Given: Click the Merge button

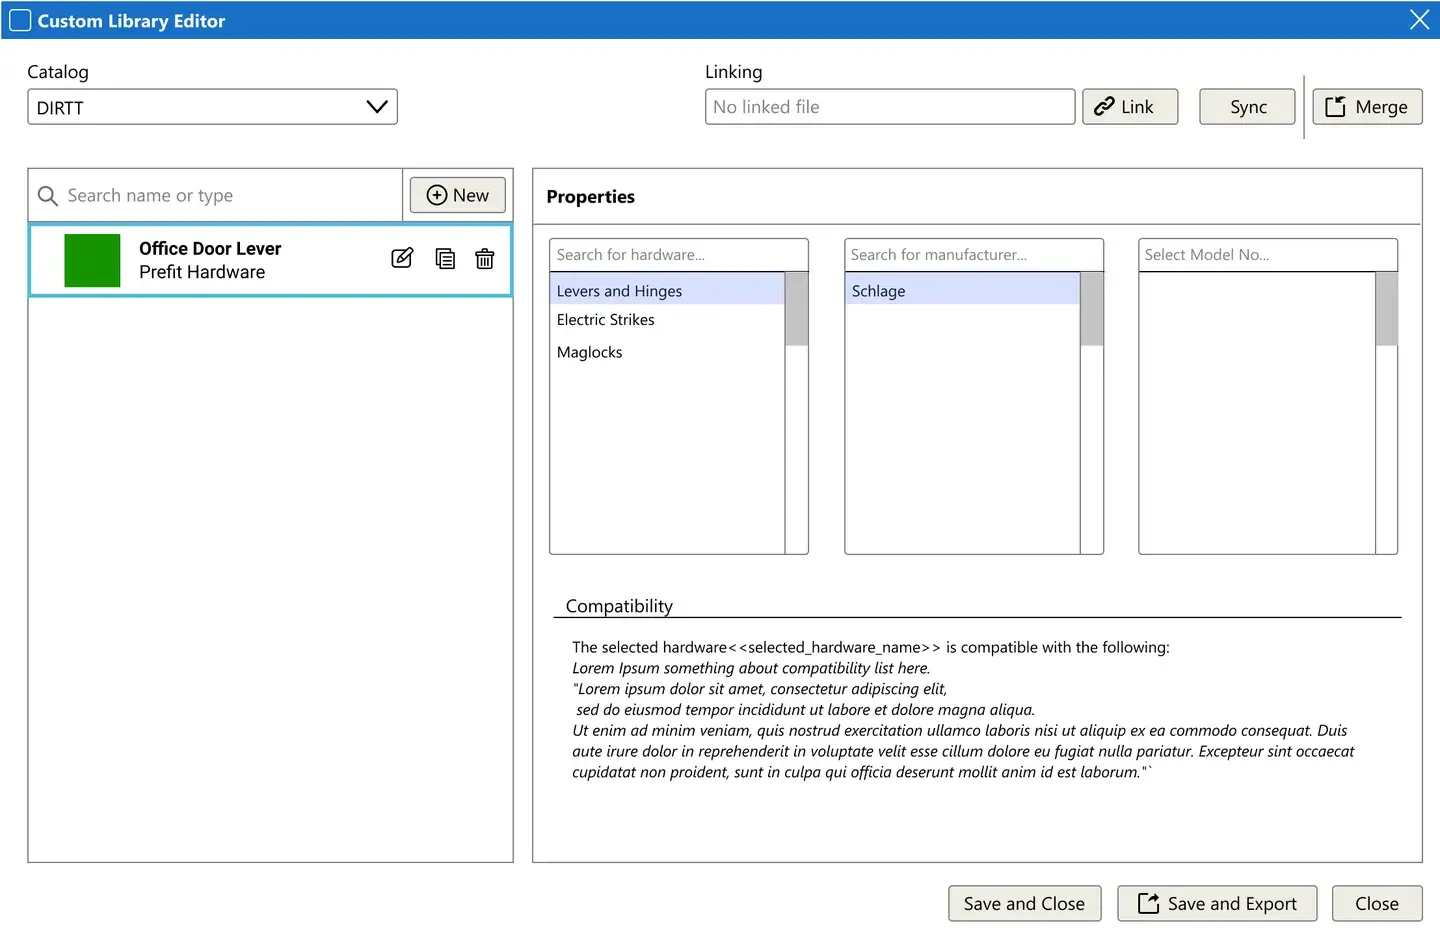Looking at the screenshot, I should pyautogui.click(x=1367, y=107).
